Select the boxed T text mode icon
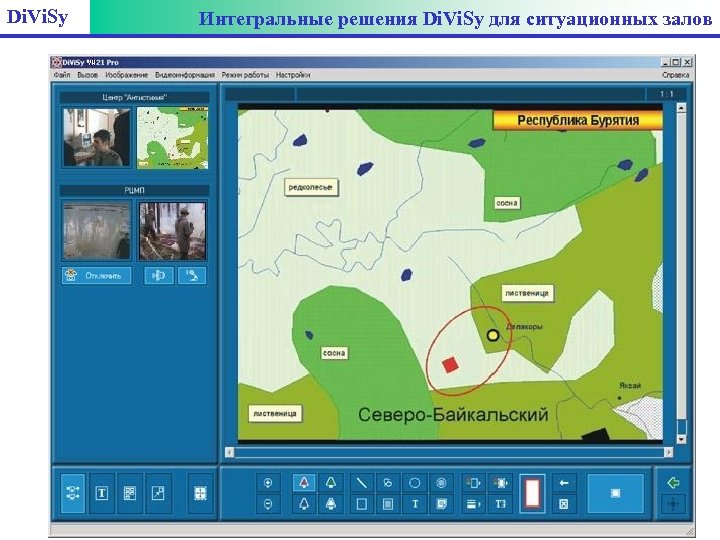 (101, 493)
